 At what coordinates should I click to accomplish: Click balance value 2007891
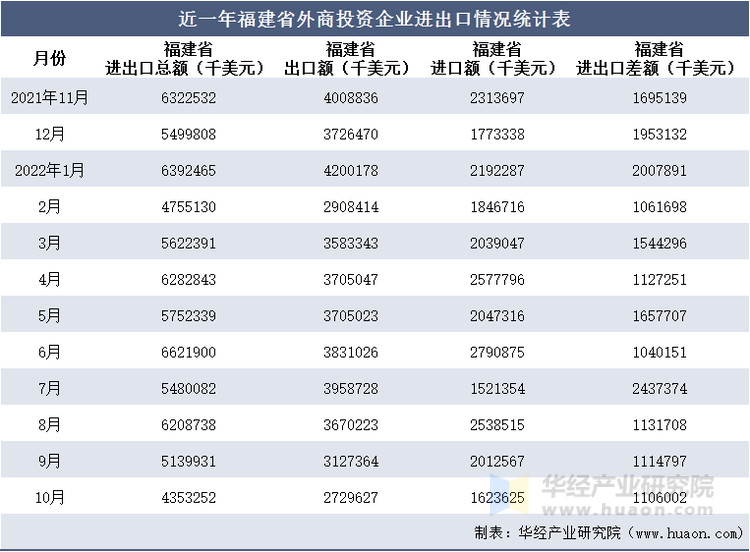pyautogui.click(x=660, y=171)
